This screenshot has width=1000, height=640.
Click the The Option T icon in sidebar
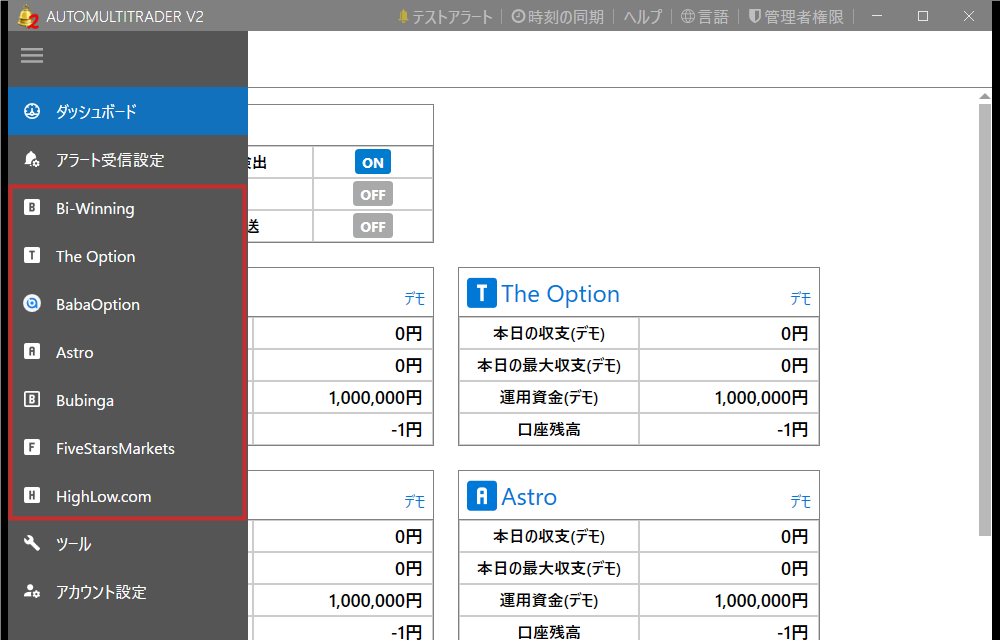[x=32, y=256]
